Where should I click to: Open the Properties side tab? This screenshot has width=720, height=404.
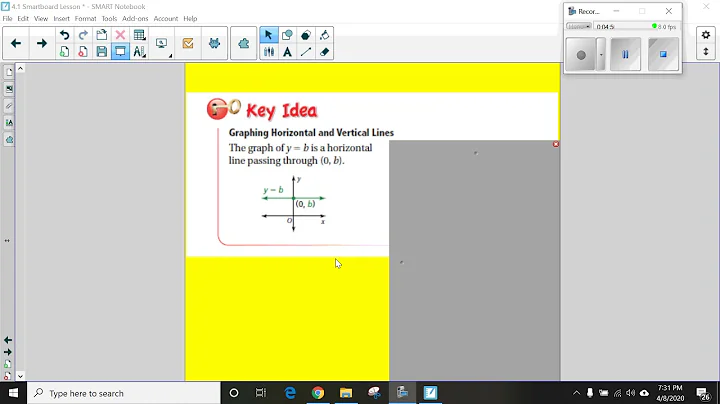pyautogui.click(x=9, y=122)
